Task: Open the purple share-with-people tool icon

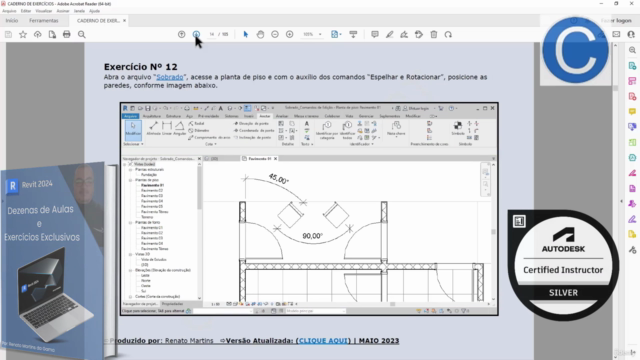Action: coord(632,204)
